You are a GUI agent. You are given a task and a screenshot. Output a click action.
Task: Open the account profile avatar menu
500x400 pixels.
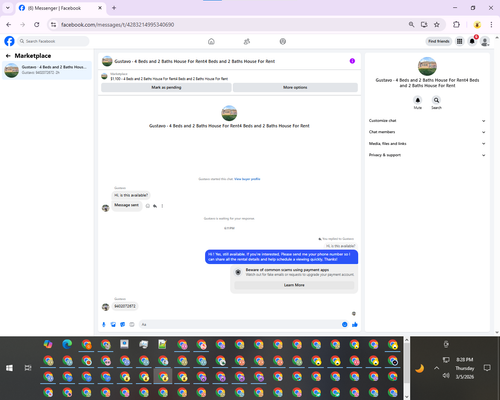pyautogui.click(x=485, y=41)
